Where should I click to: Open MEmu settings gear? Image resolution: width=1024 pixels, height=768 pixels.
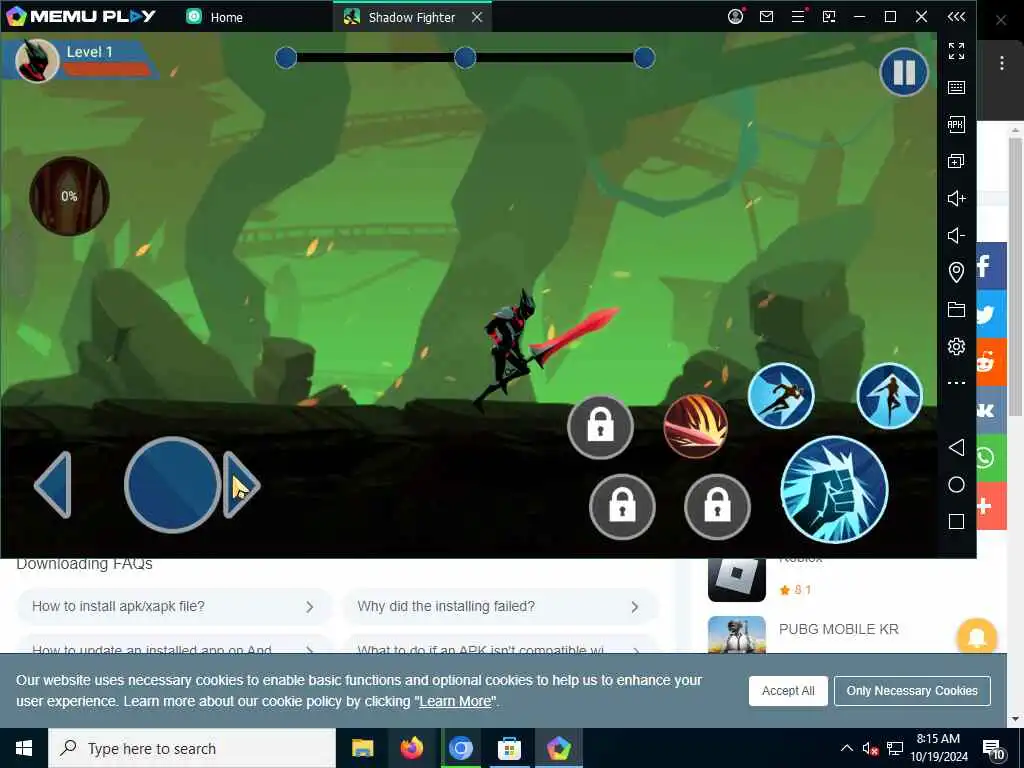956,346
